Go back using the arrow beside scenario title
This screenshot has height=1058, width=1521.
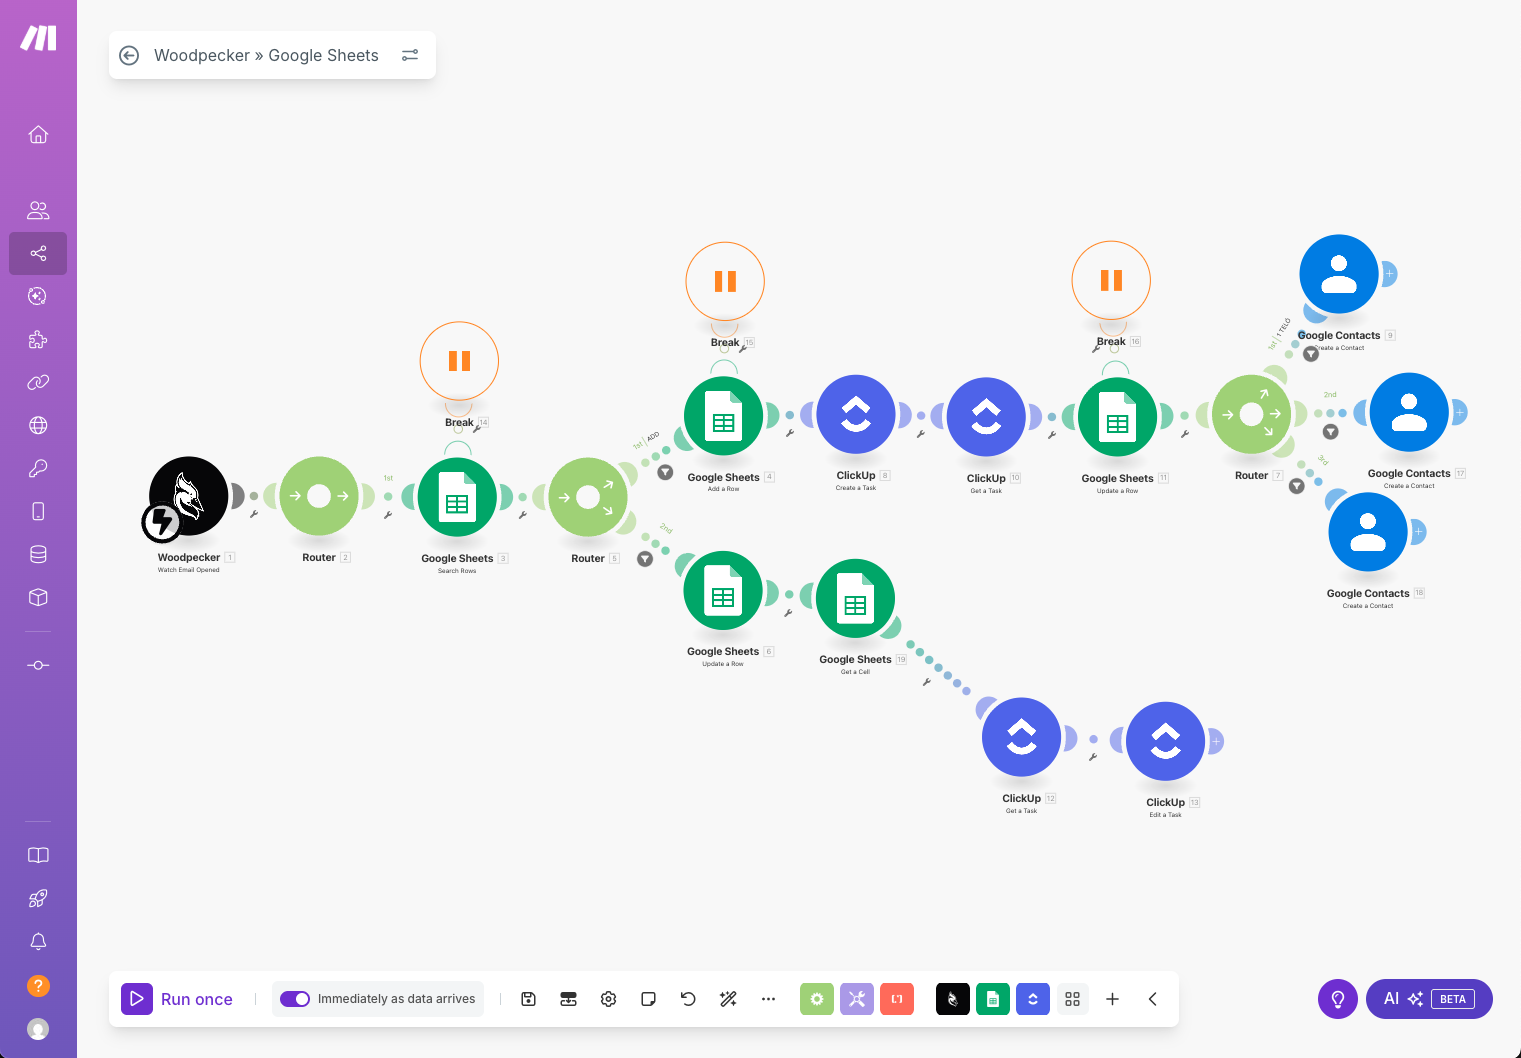129,55
